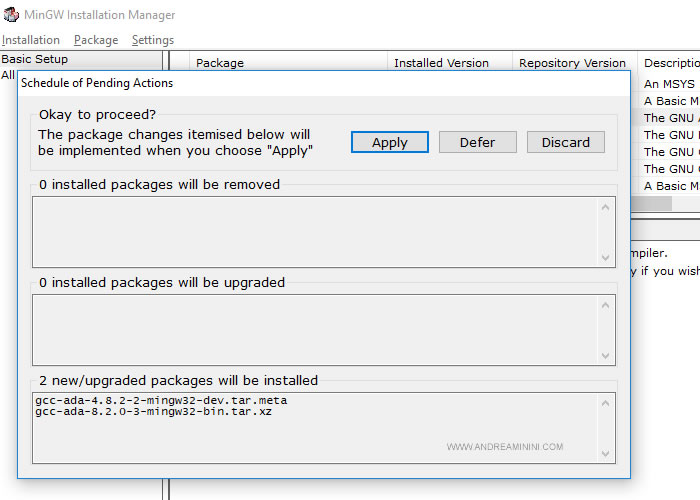The width and height of the screenshot is (700, 500).
Task: Open the Installation menu
Action: [31, 40]
